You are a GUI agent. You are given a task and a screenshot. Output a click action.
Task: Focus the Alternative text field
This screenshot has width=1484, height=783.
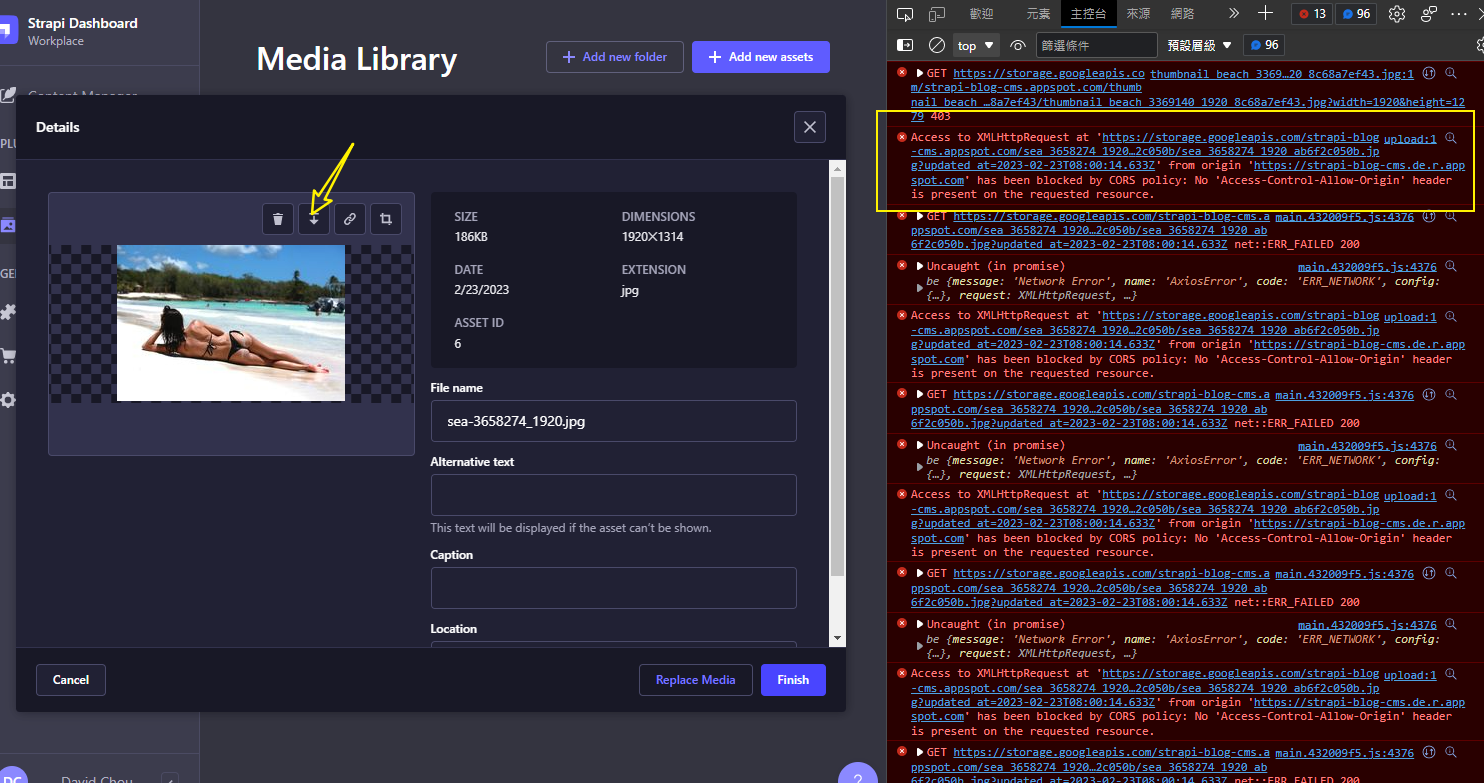point(614,495)
